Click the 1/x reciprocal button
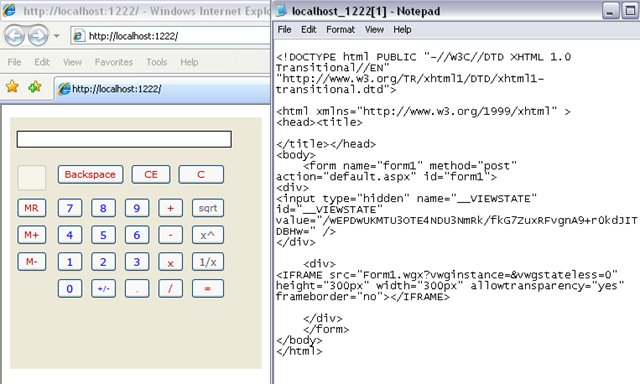The image size is (640, 384). click(208, 262)
